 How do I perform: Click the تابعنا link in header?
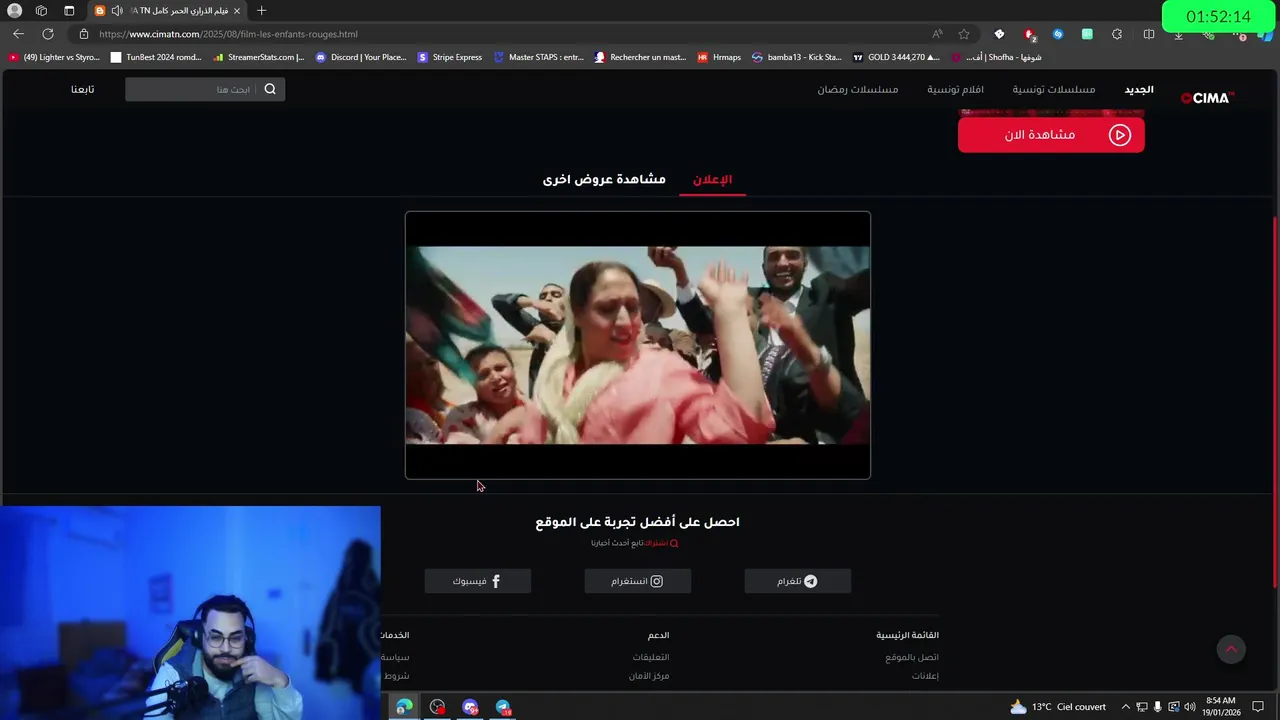click(82, 90)
